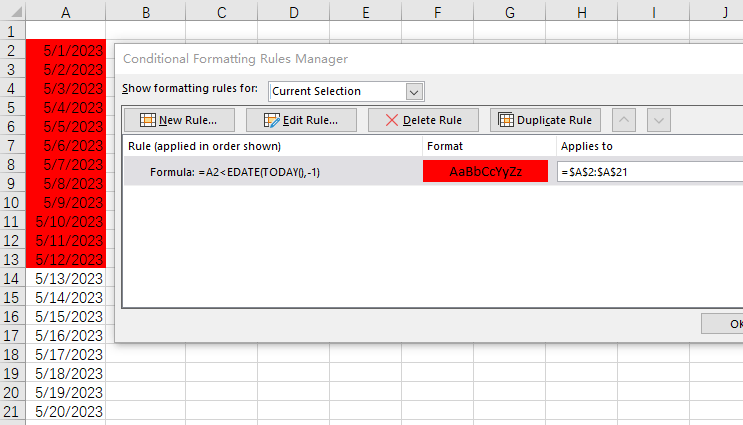The width and height of the screenshot is (743, 425).
Task: Click cell containing 5/9/2023
Action: 66,202
